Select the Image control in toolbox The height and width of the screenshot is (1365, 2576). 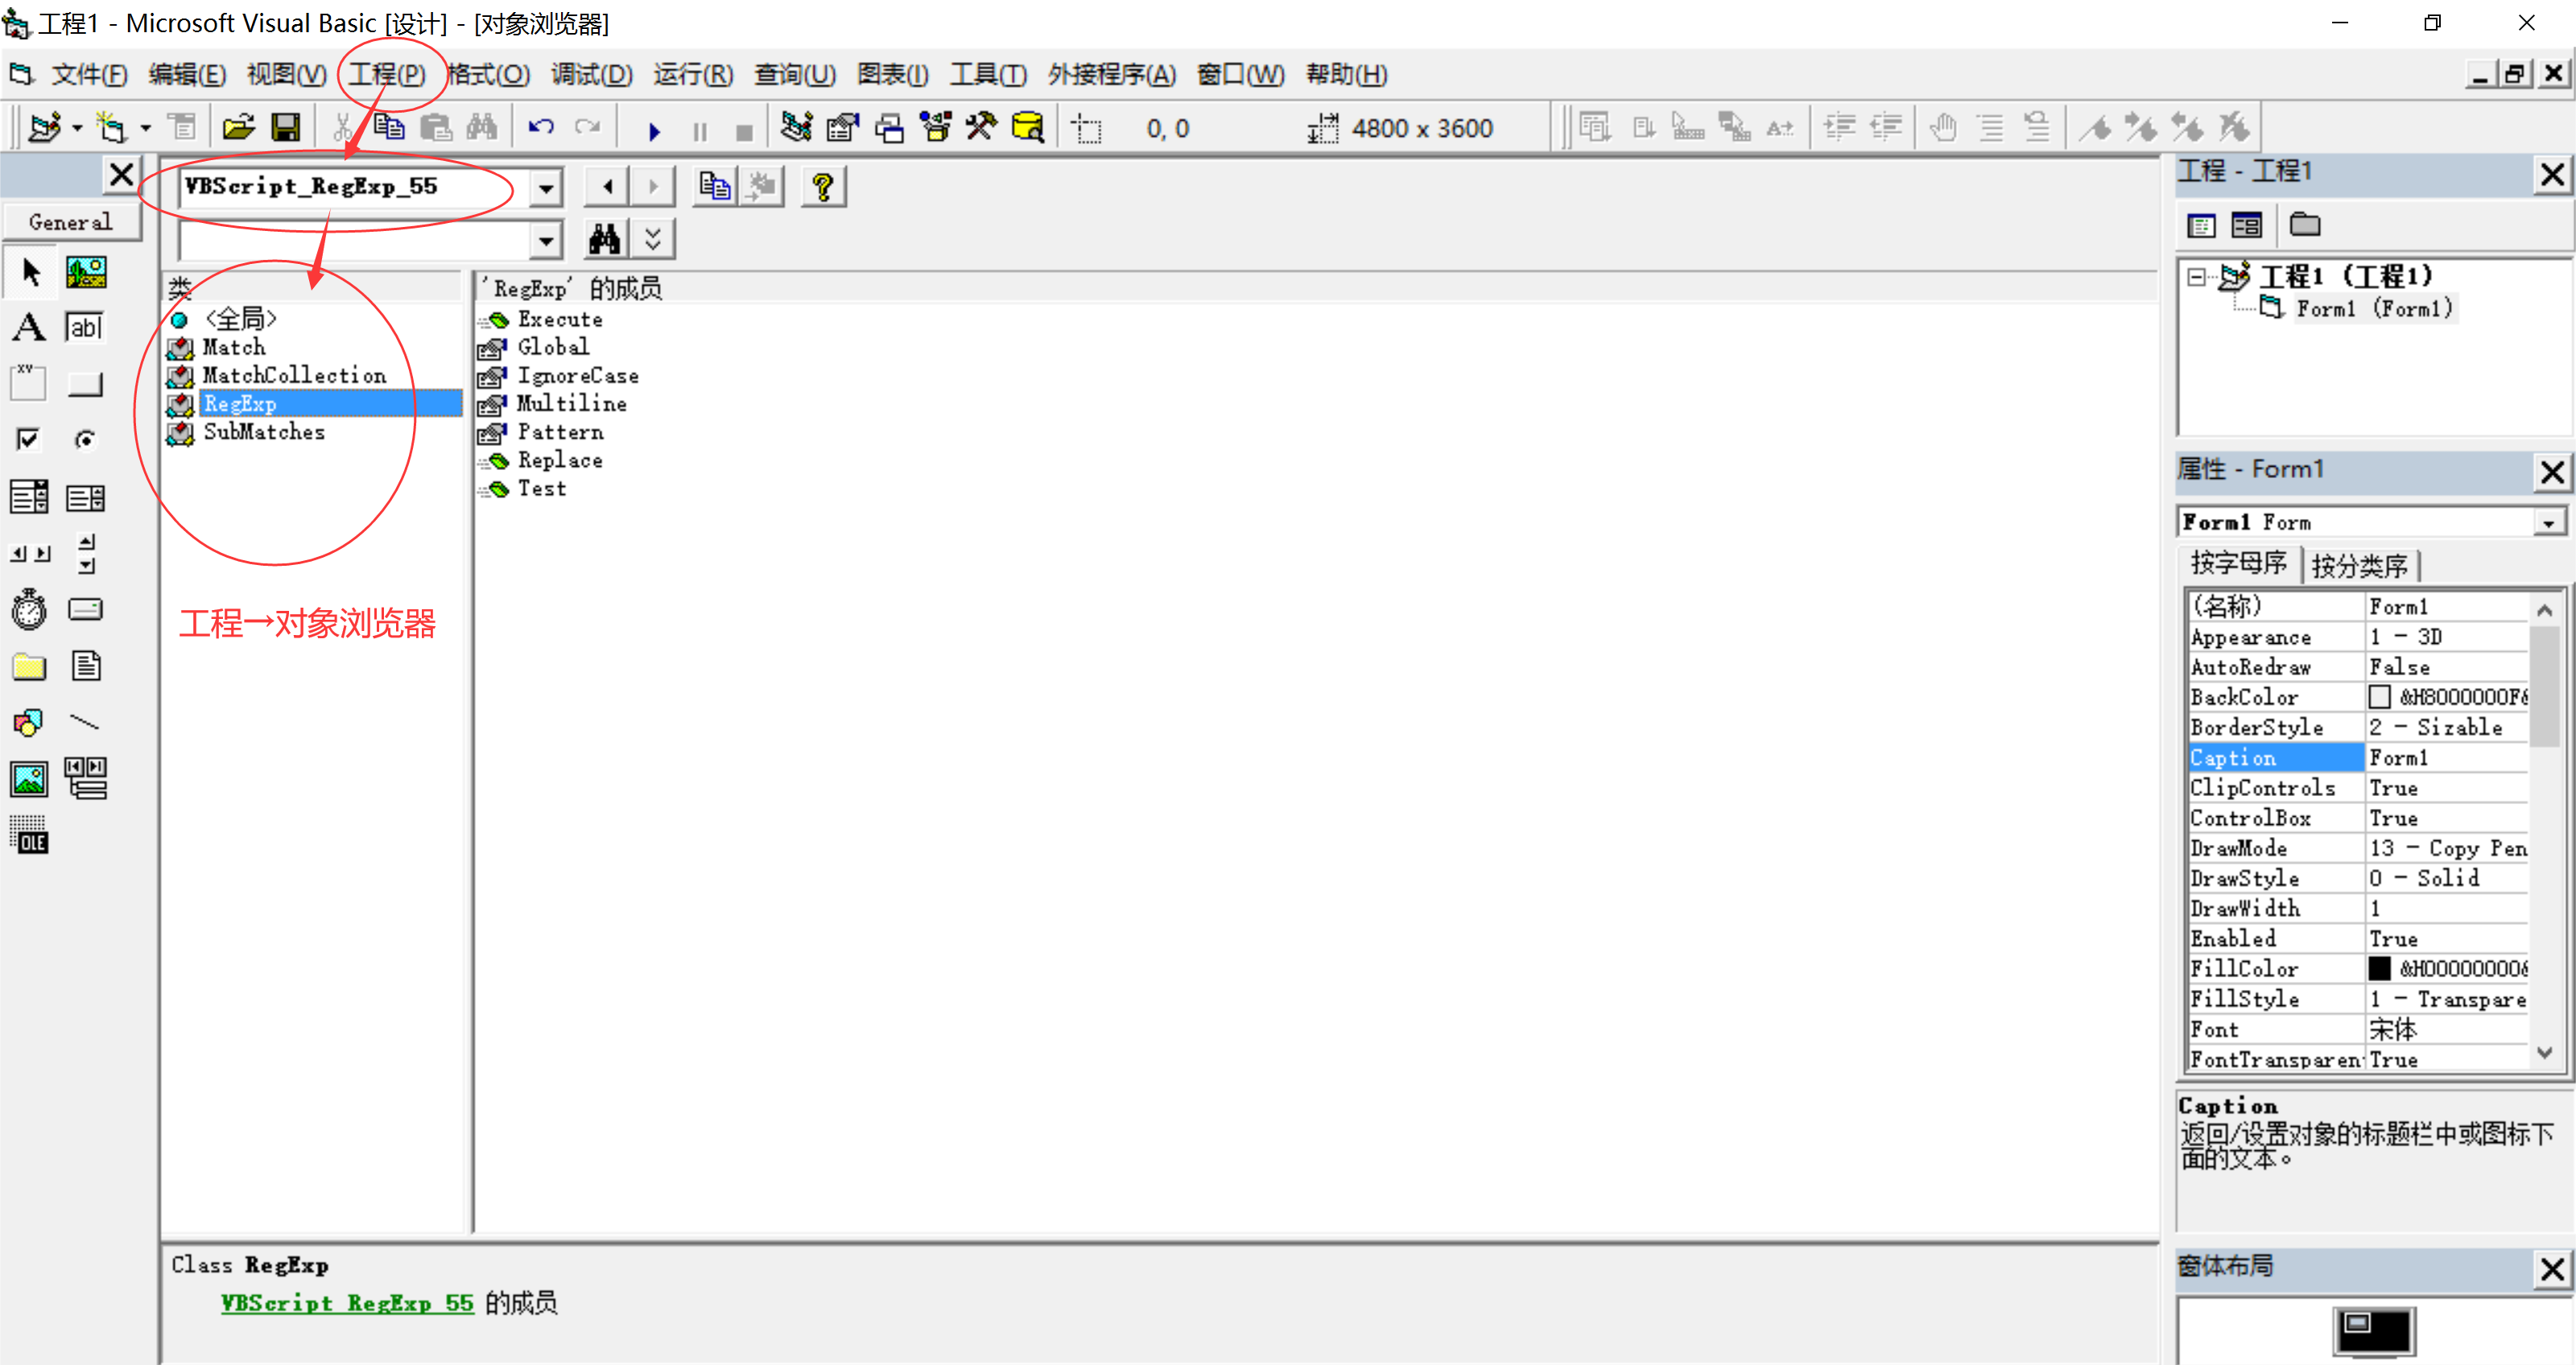(x=29, y=779)
